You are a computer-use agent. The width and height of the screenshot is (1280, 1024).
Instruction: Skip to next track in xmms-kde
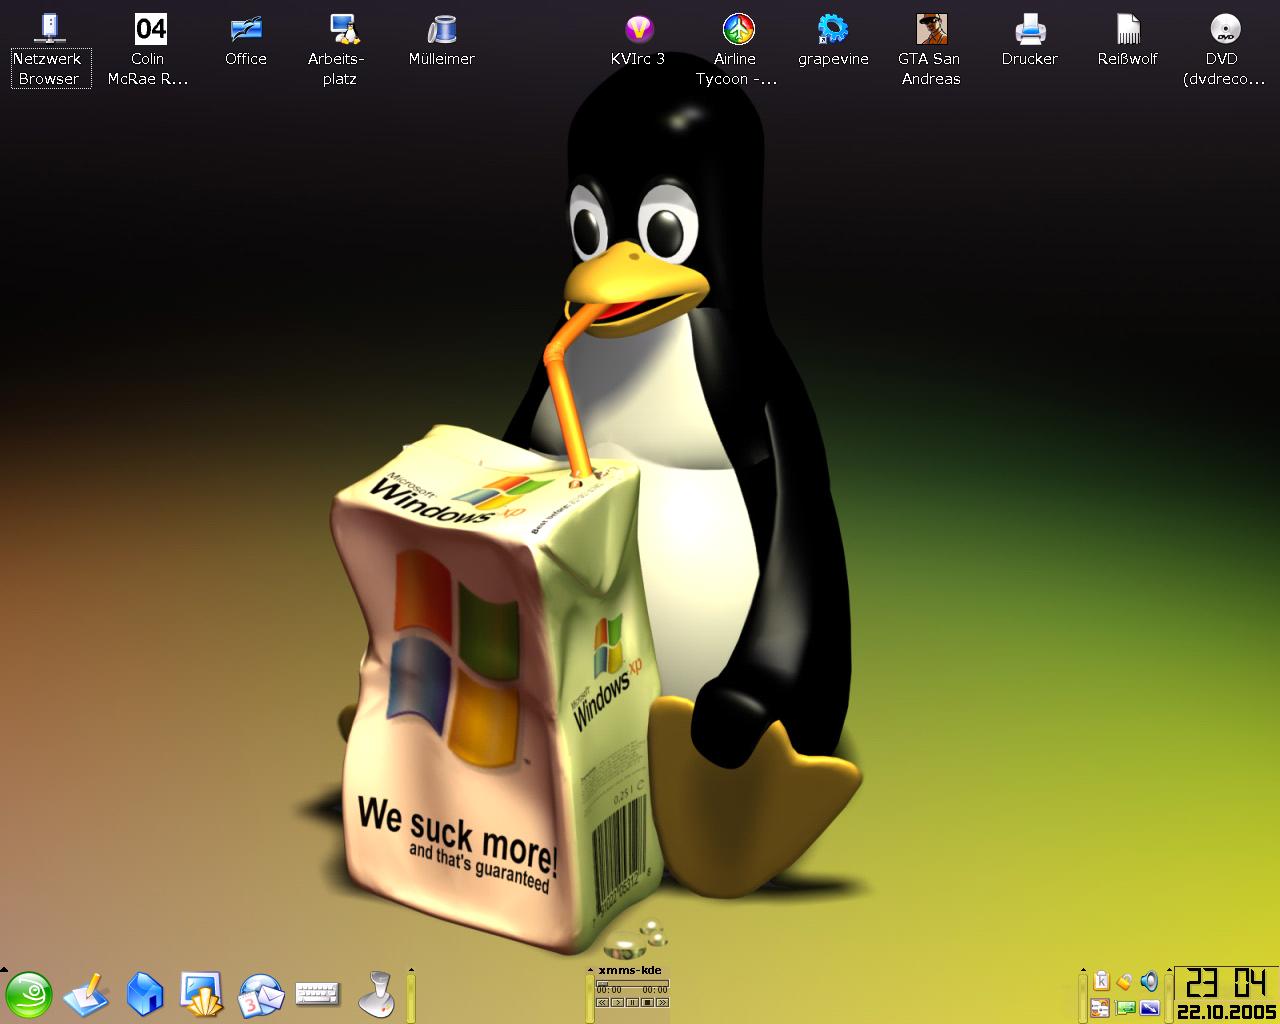click(x=662, y=1002)
